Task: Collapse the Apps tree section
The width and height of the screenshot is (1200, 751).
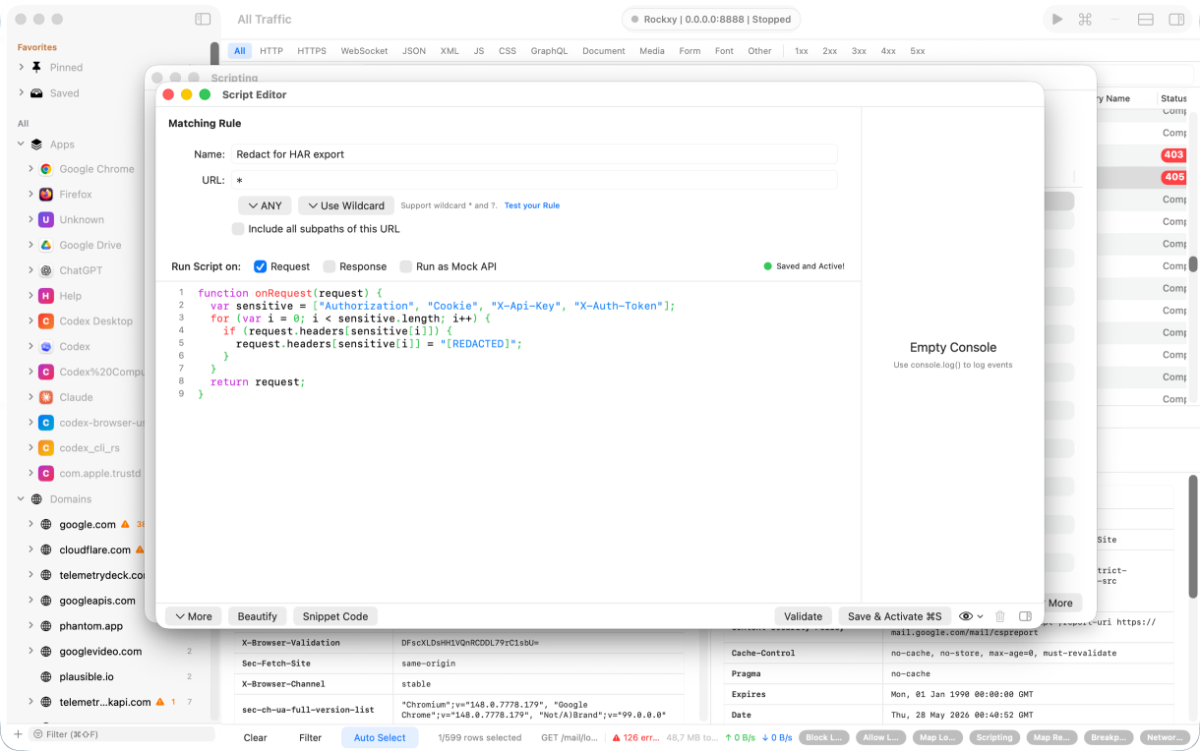Action: click(21, 144)
